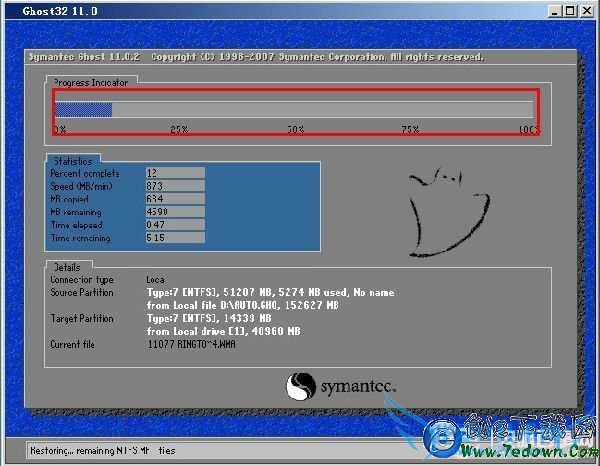Select the Time elapsed value 0:47
The height and width of the screenshot is (466, 600).
pos(175,225)
